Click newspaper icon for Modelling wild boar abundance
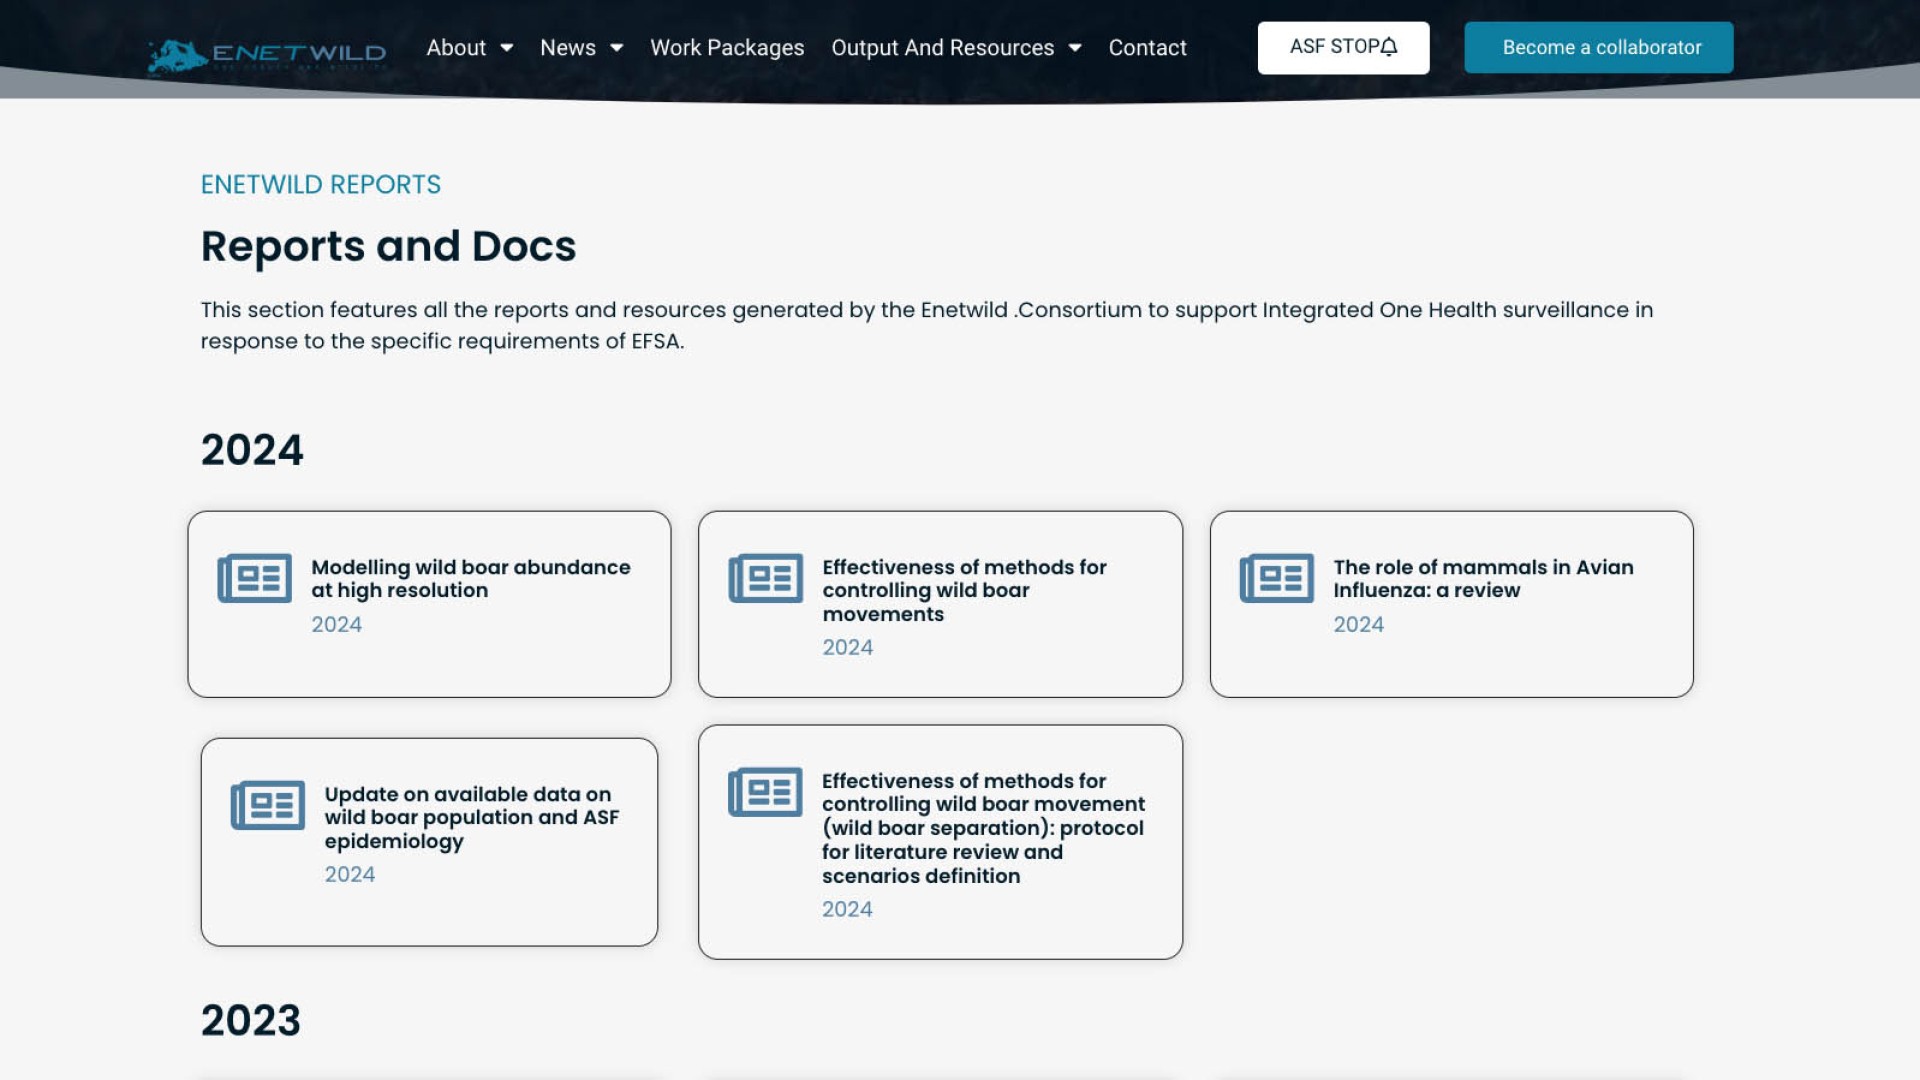 (255, 578)
